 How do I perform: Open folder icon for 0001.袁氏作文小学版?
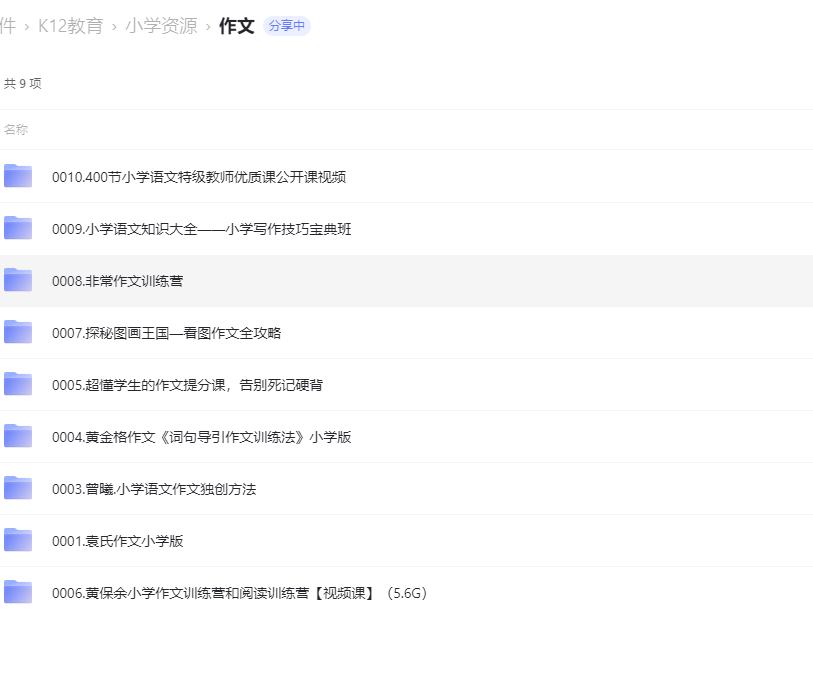pyautogui.click(x=18, y=540)
